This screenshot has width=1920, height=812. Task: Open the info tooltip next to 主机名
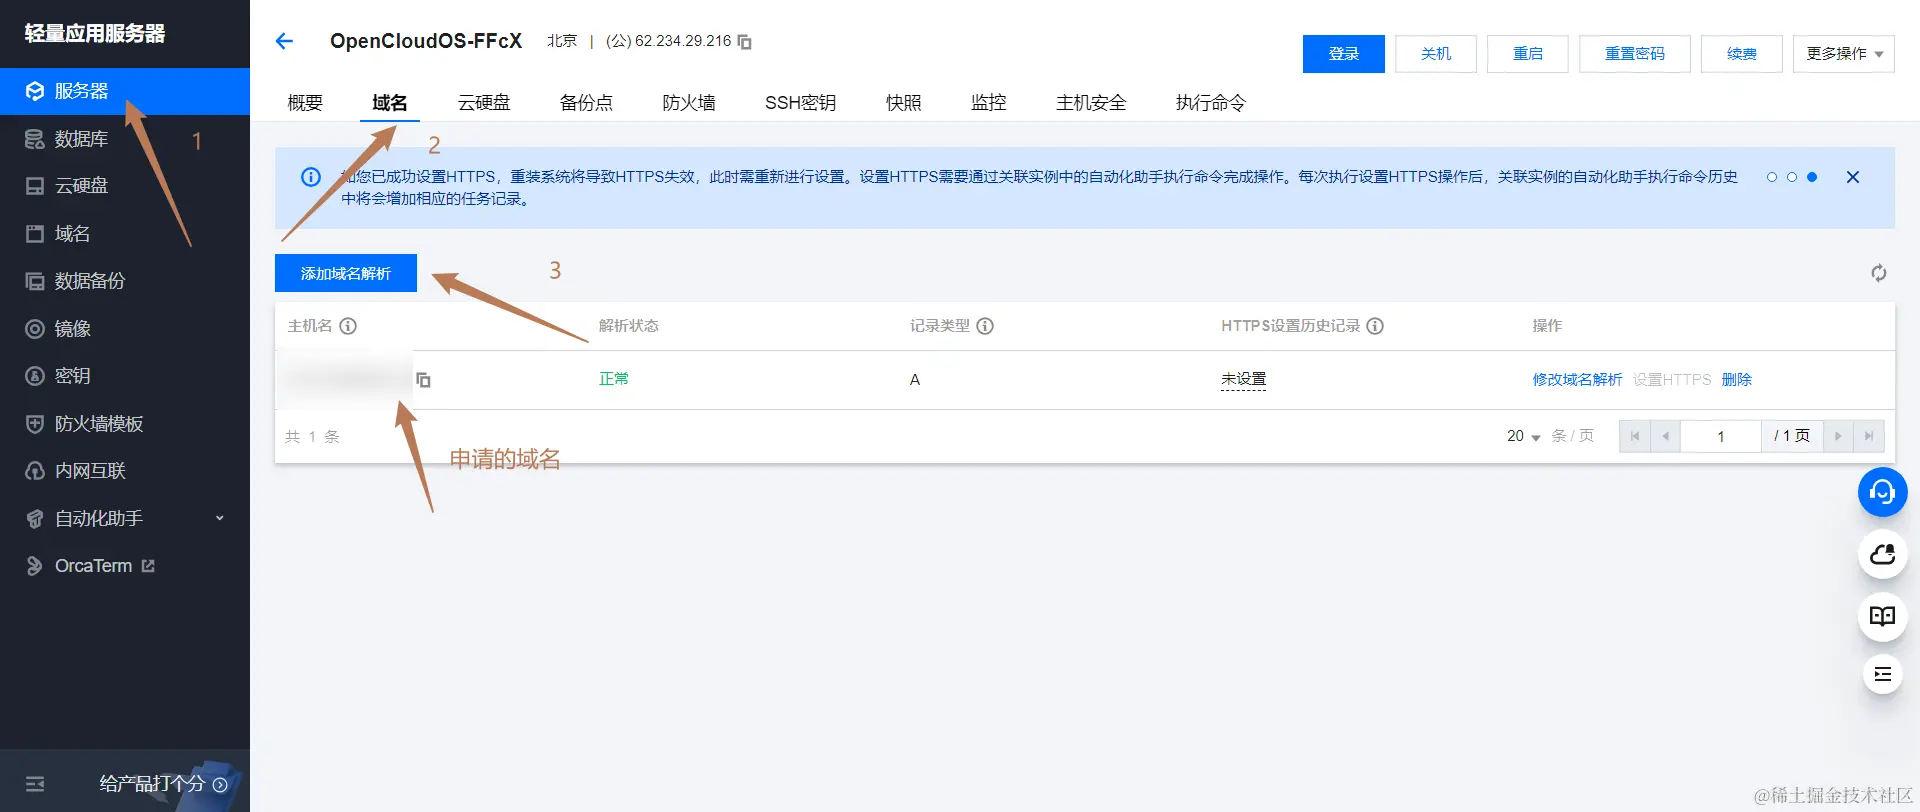348,326
